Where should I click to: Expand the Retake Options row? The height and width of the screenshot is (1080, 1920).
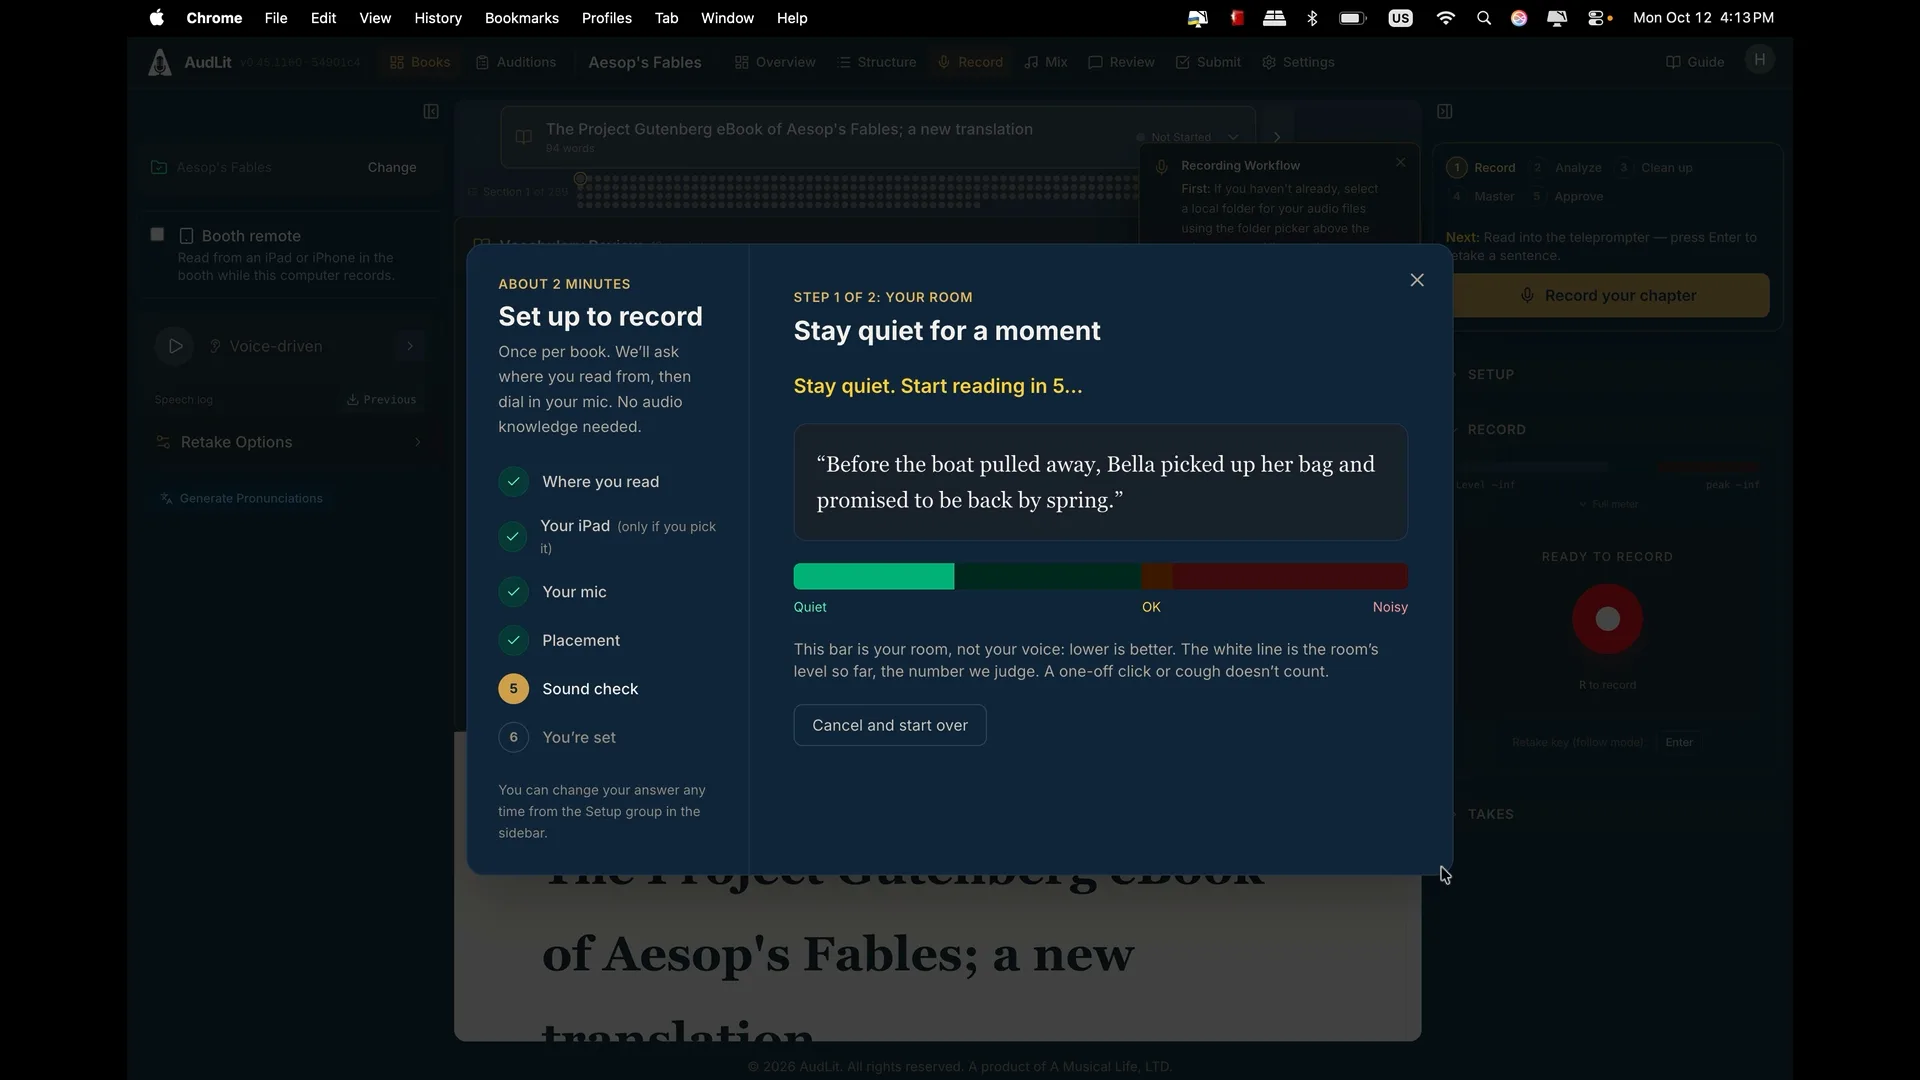pyautogui.click(x=289, y=442)
